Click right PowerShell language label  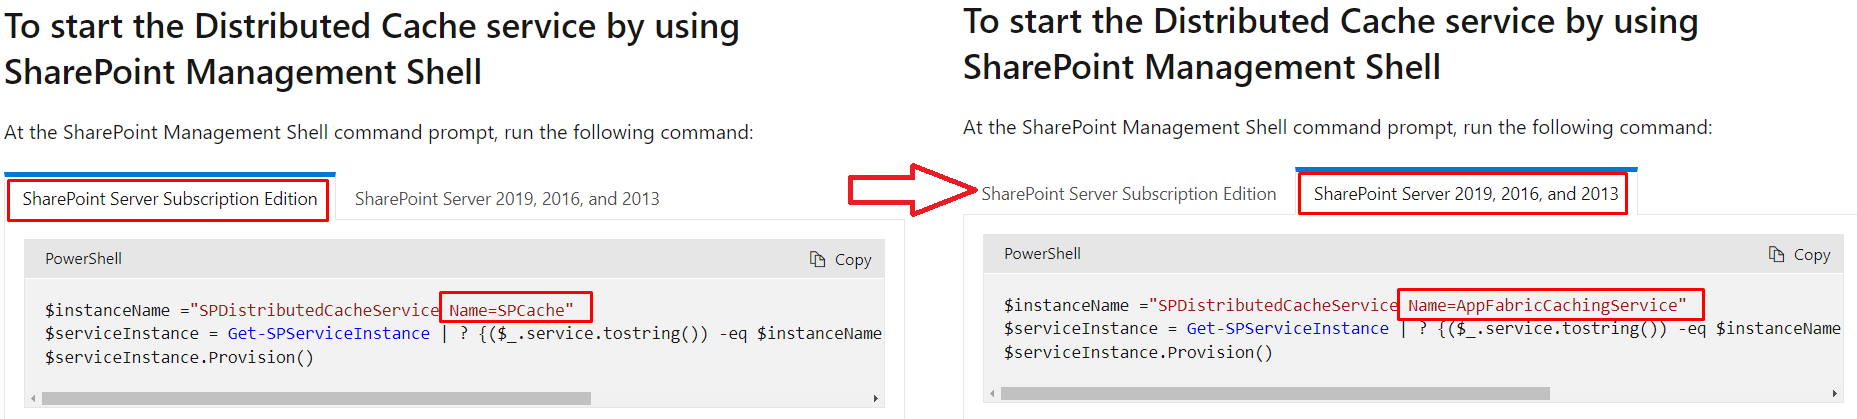pos(1042,254)
